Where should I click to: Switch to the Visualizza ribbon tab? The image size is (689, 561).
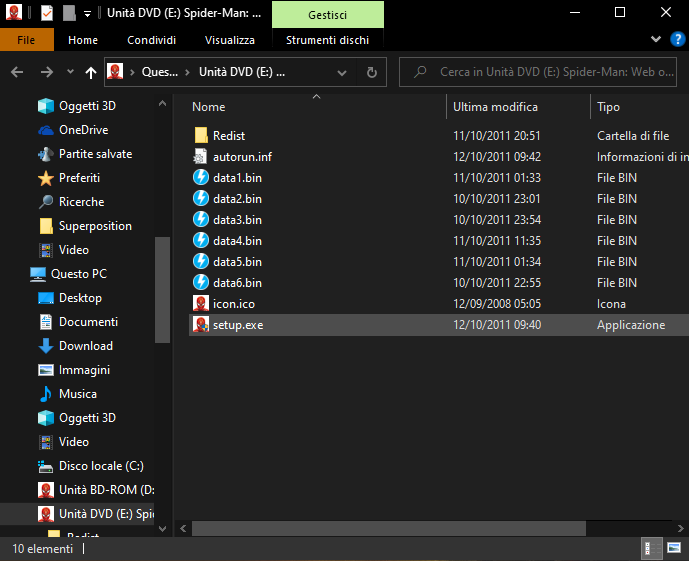(x=229, y=40)
